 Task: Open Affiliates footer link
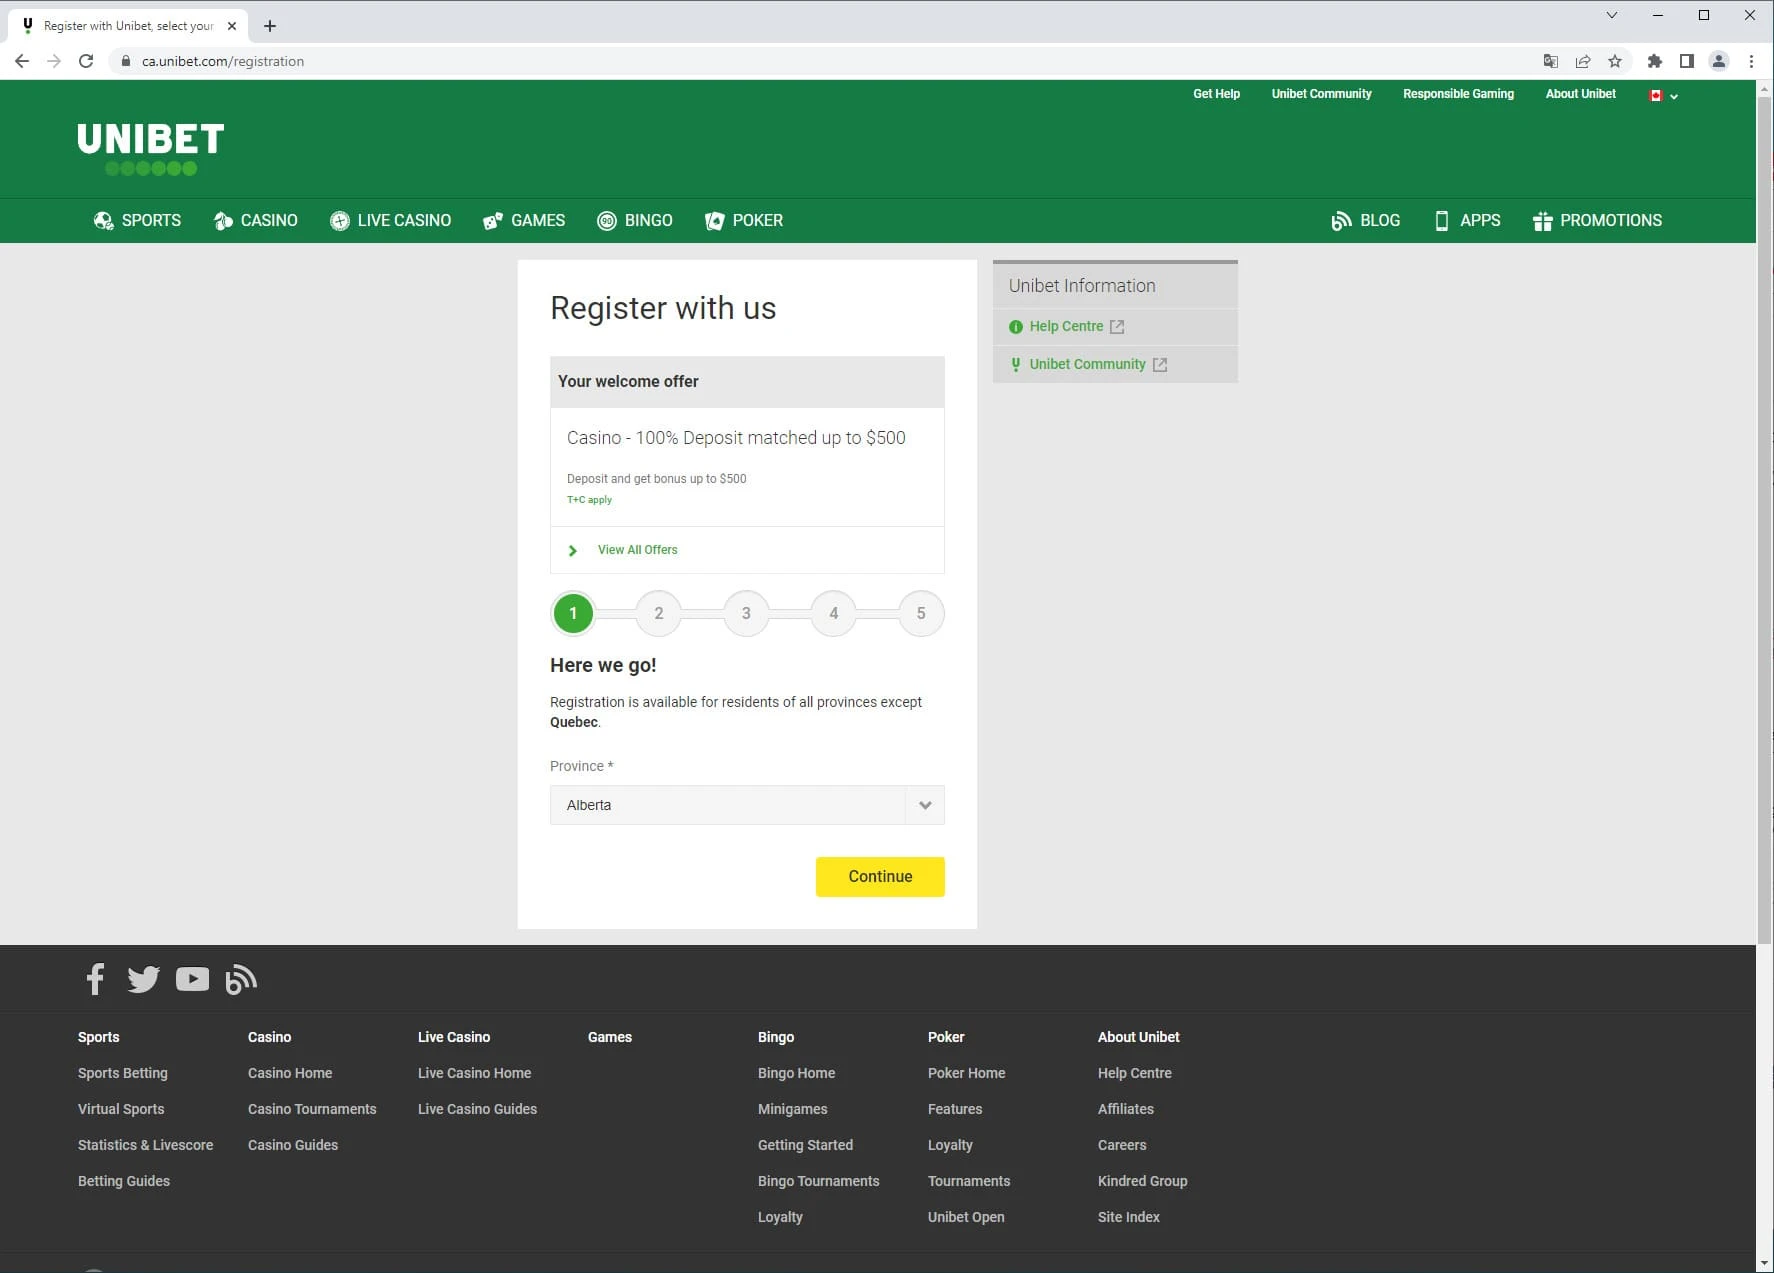pos(1125,1109)
